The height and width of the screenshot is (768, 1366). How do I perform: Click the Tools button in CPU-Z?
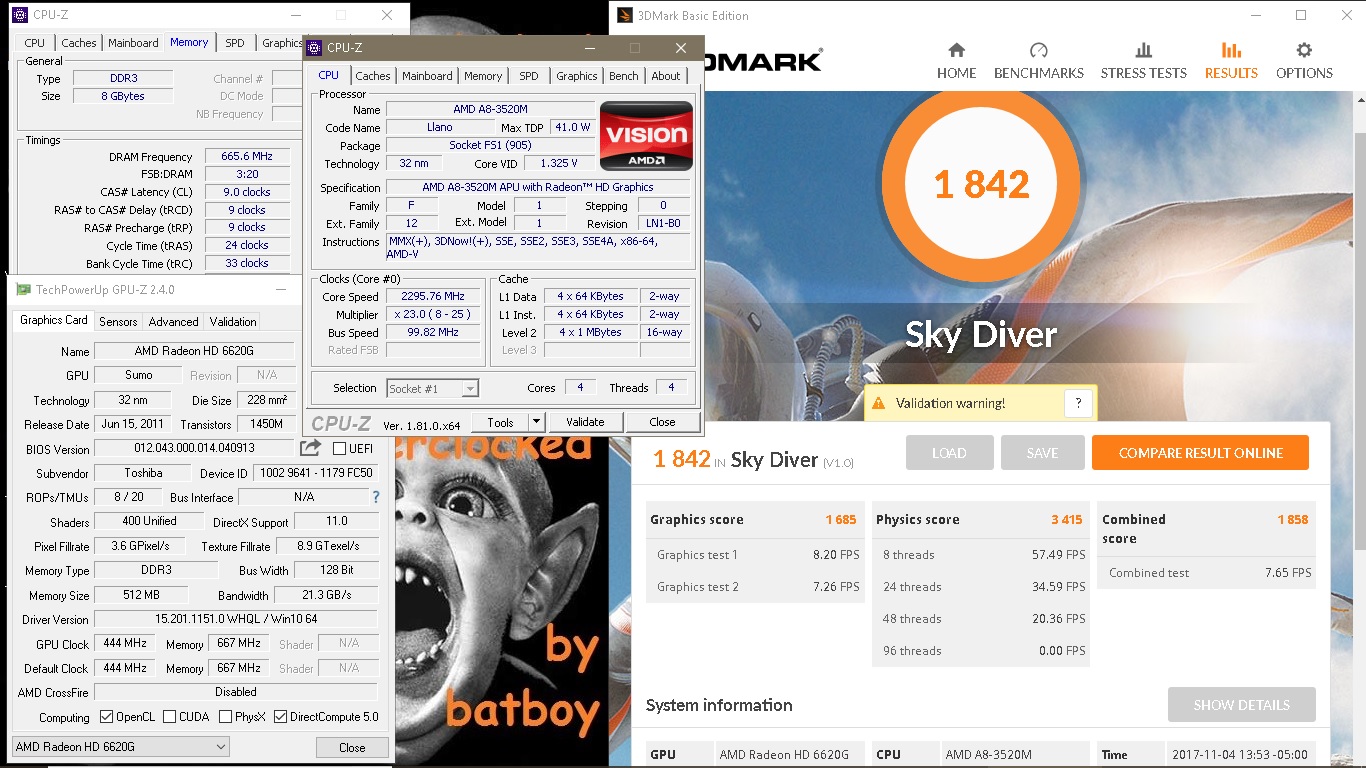click(x=500, y=422)
